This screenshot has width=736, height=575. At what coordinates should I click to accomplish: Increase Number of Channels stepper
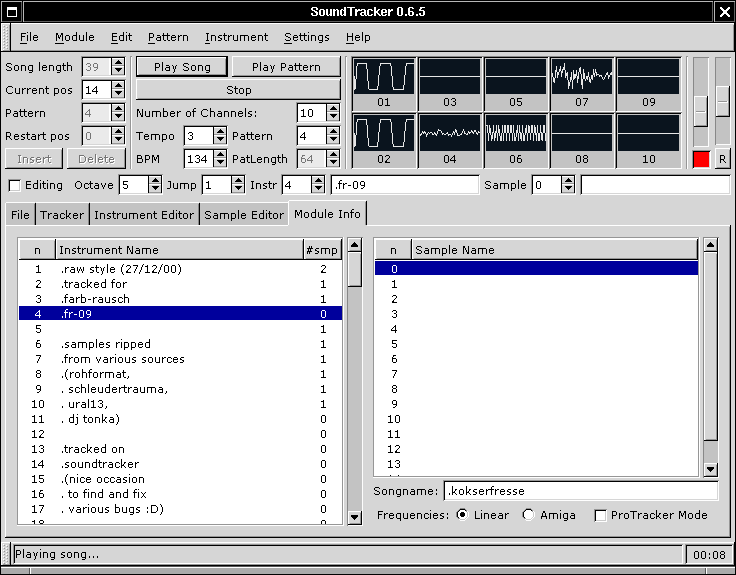click(x=333, y=108)
